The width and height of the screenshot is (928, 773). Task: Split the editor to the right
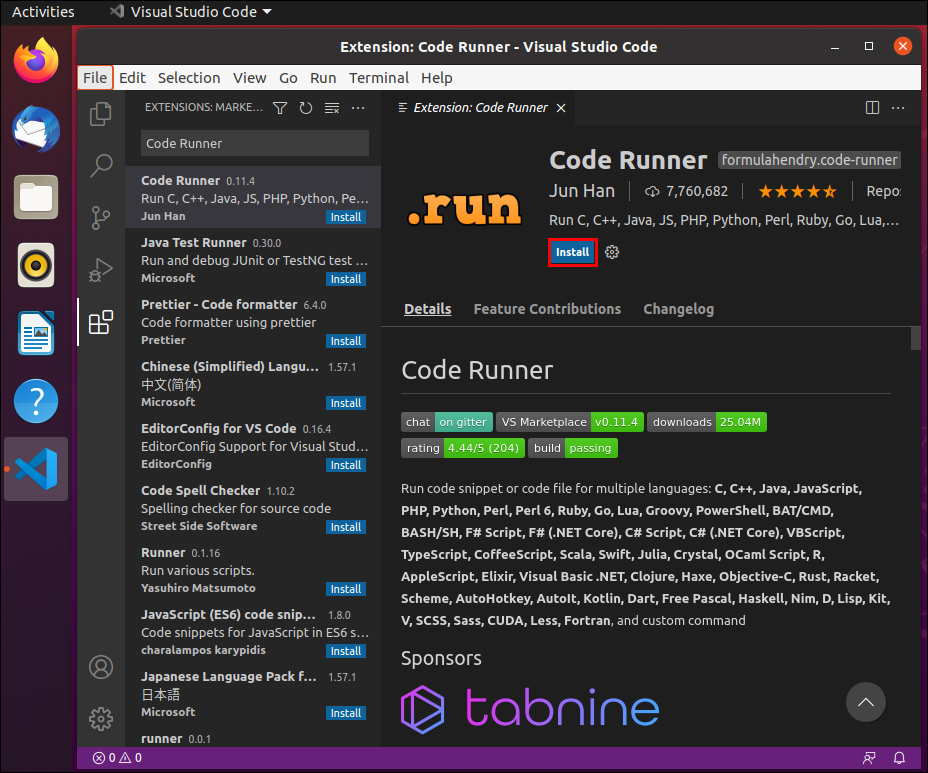click(872, 108)
